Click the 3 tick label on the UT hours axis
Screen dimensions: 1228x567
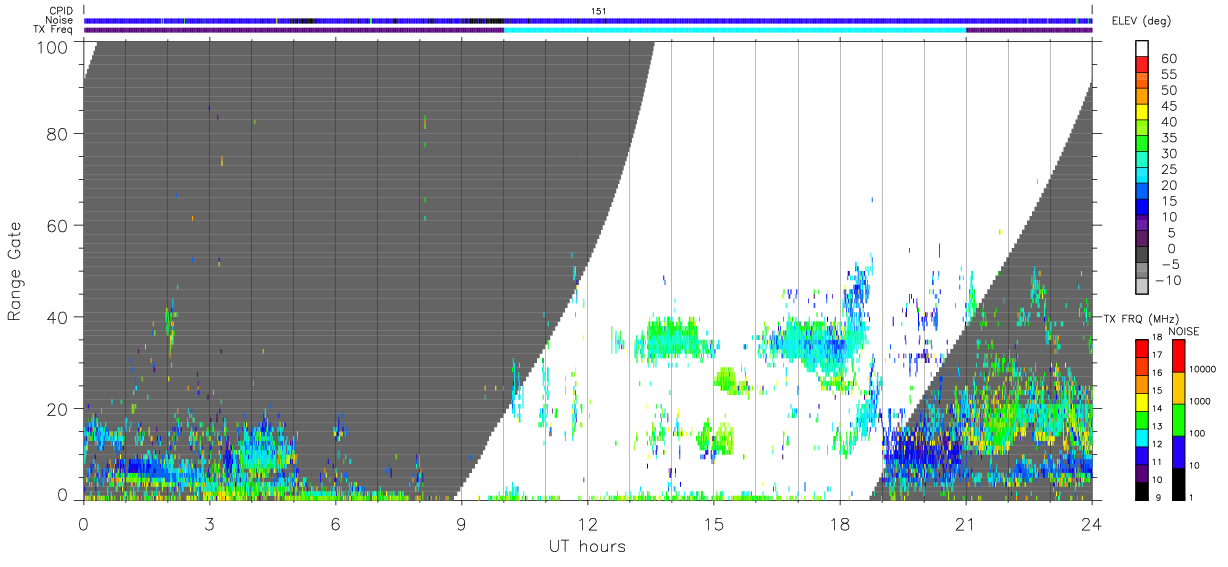[x=209, y=523]
